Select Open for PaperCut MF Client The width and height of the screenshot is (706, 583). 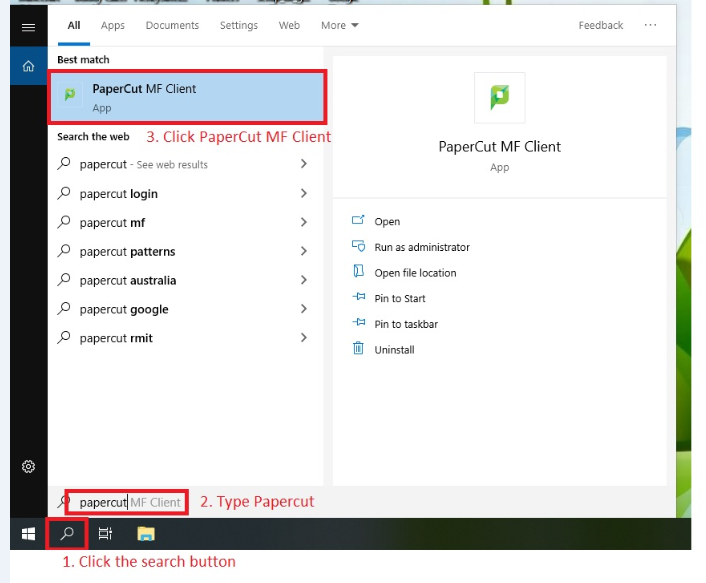(x=387, y=221)
